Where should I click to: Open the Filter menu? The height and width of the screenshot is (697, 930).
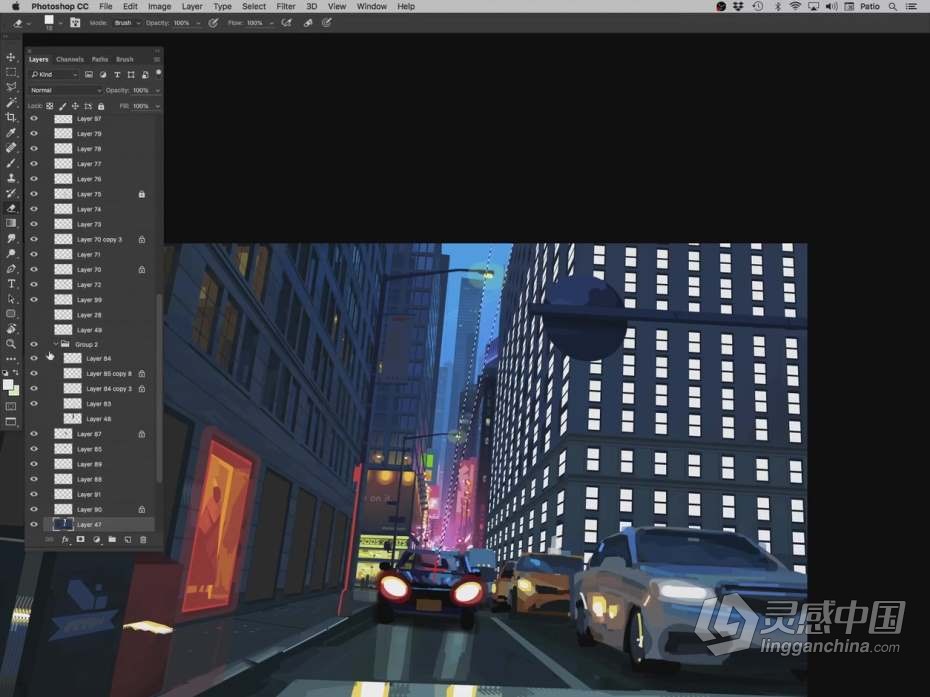click(286, 6)
